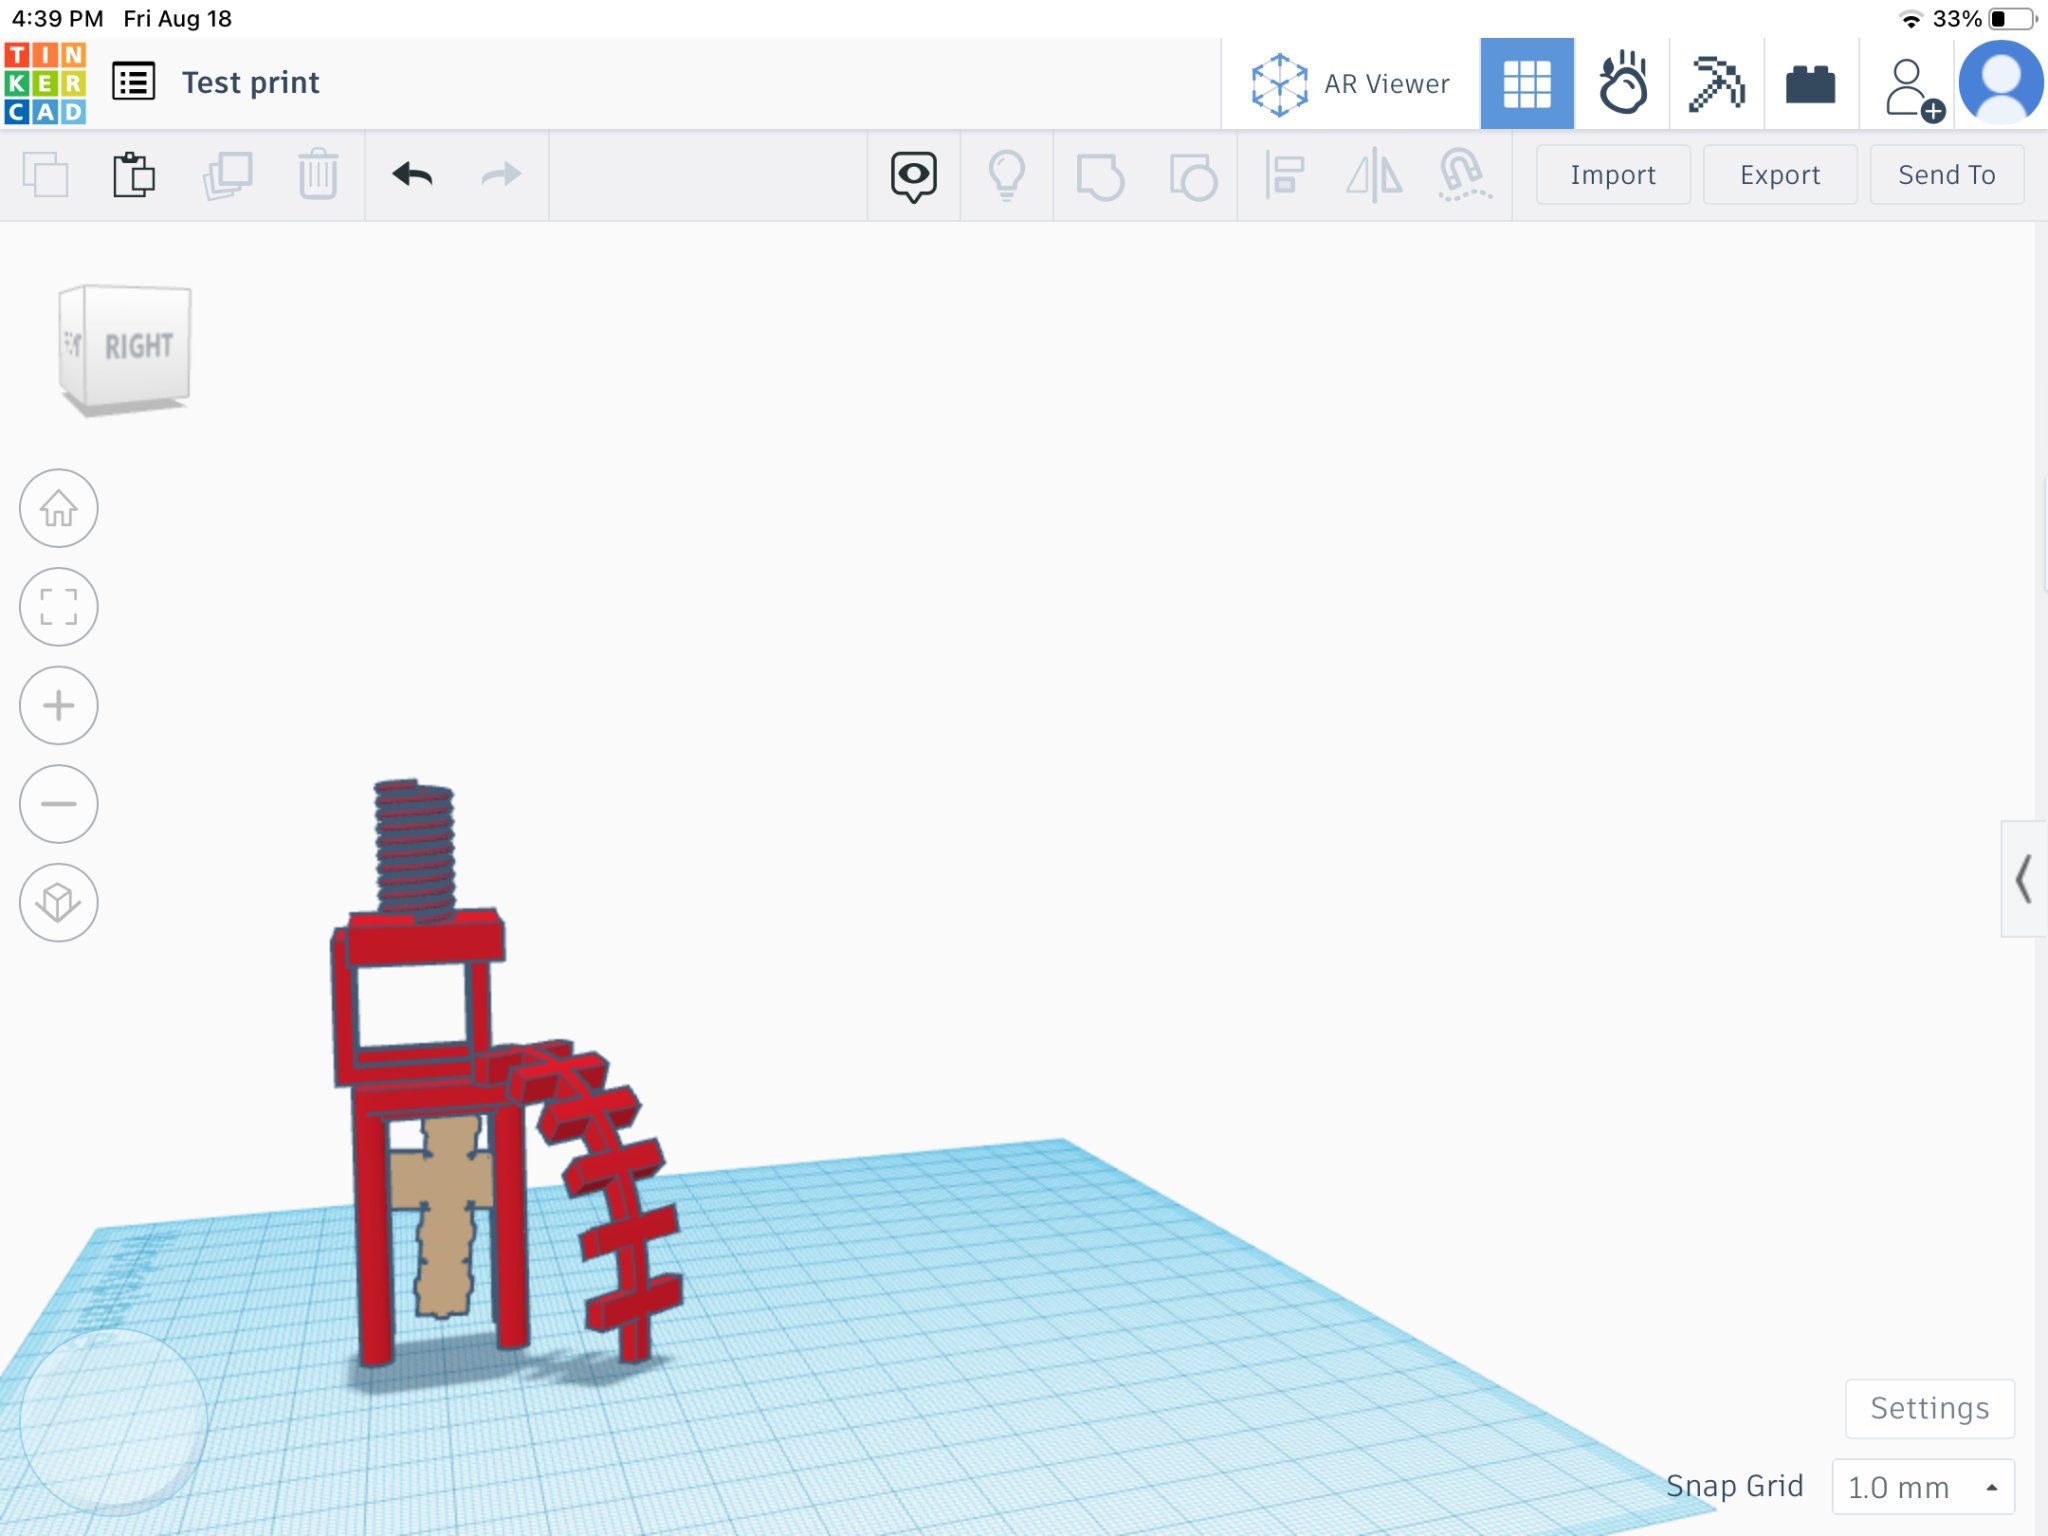The width and height of the screenshot is (2048, 1536).
Task: Open the Snap Grid dropdown
Action: point(1925,1487)
